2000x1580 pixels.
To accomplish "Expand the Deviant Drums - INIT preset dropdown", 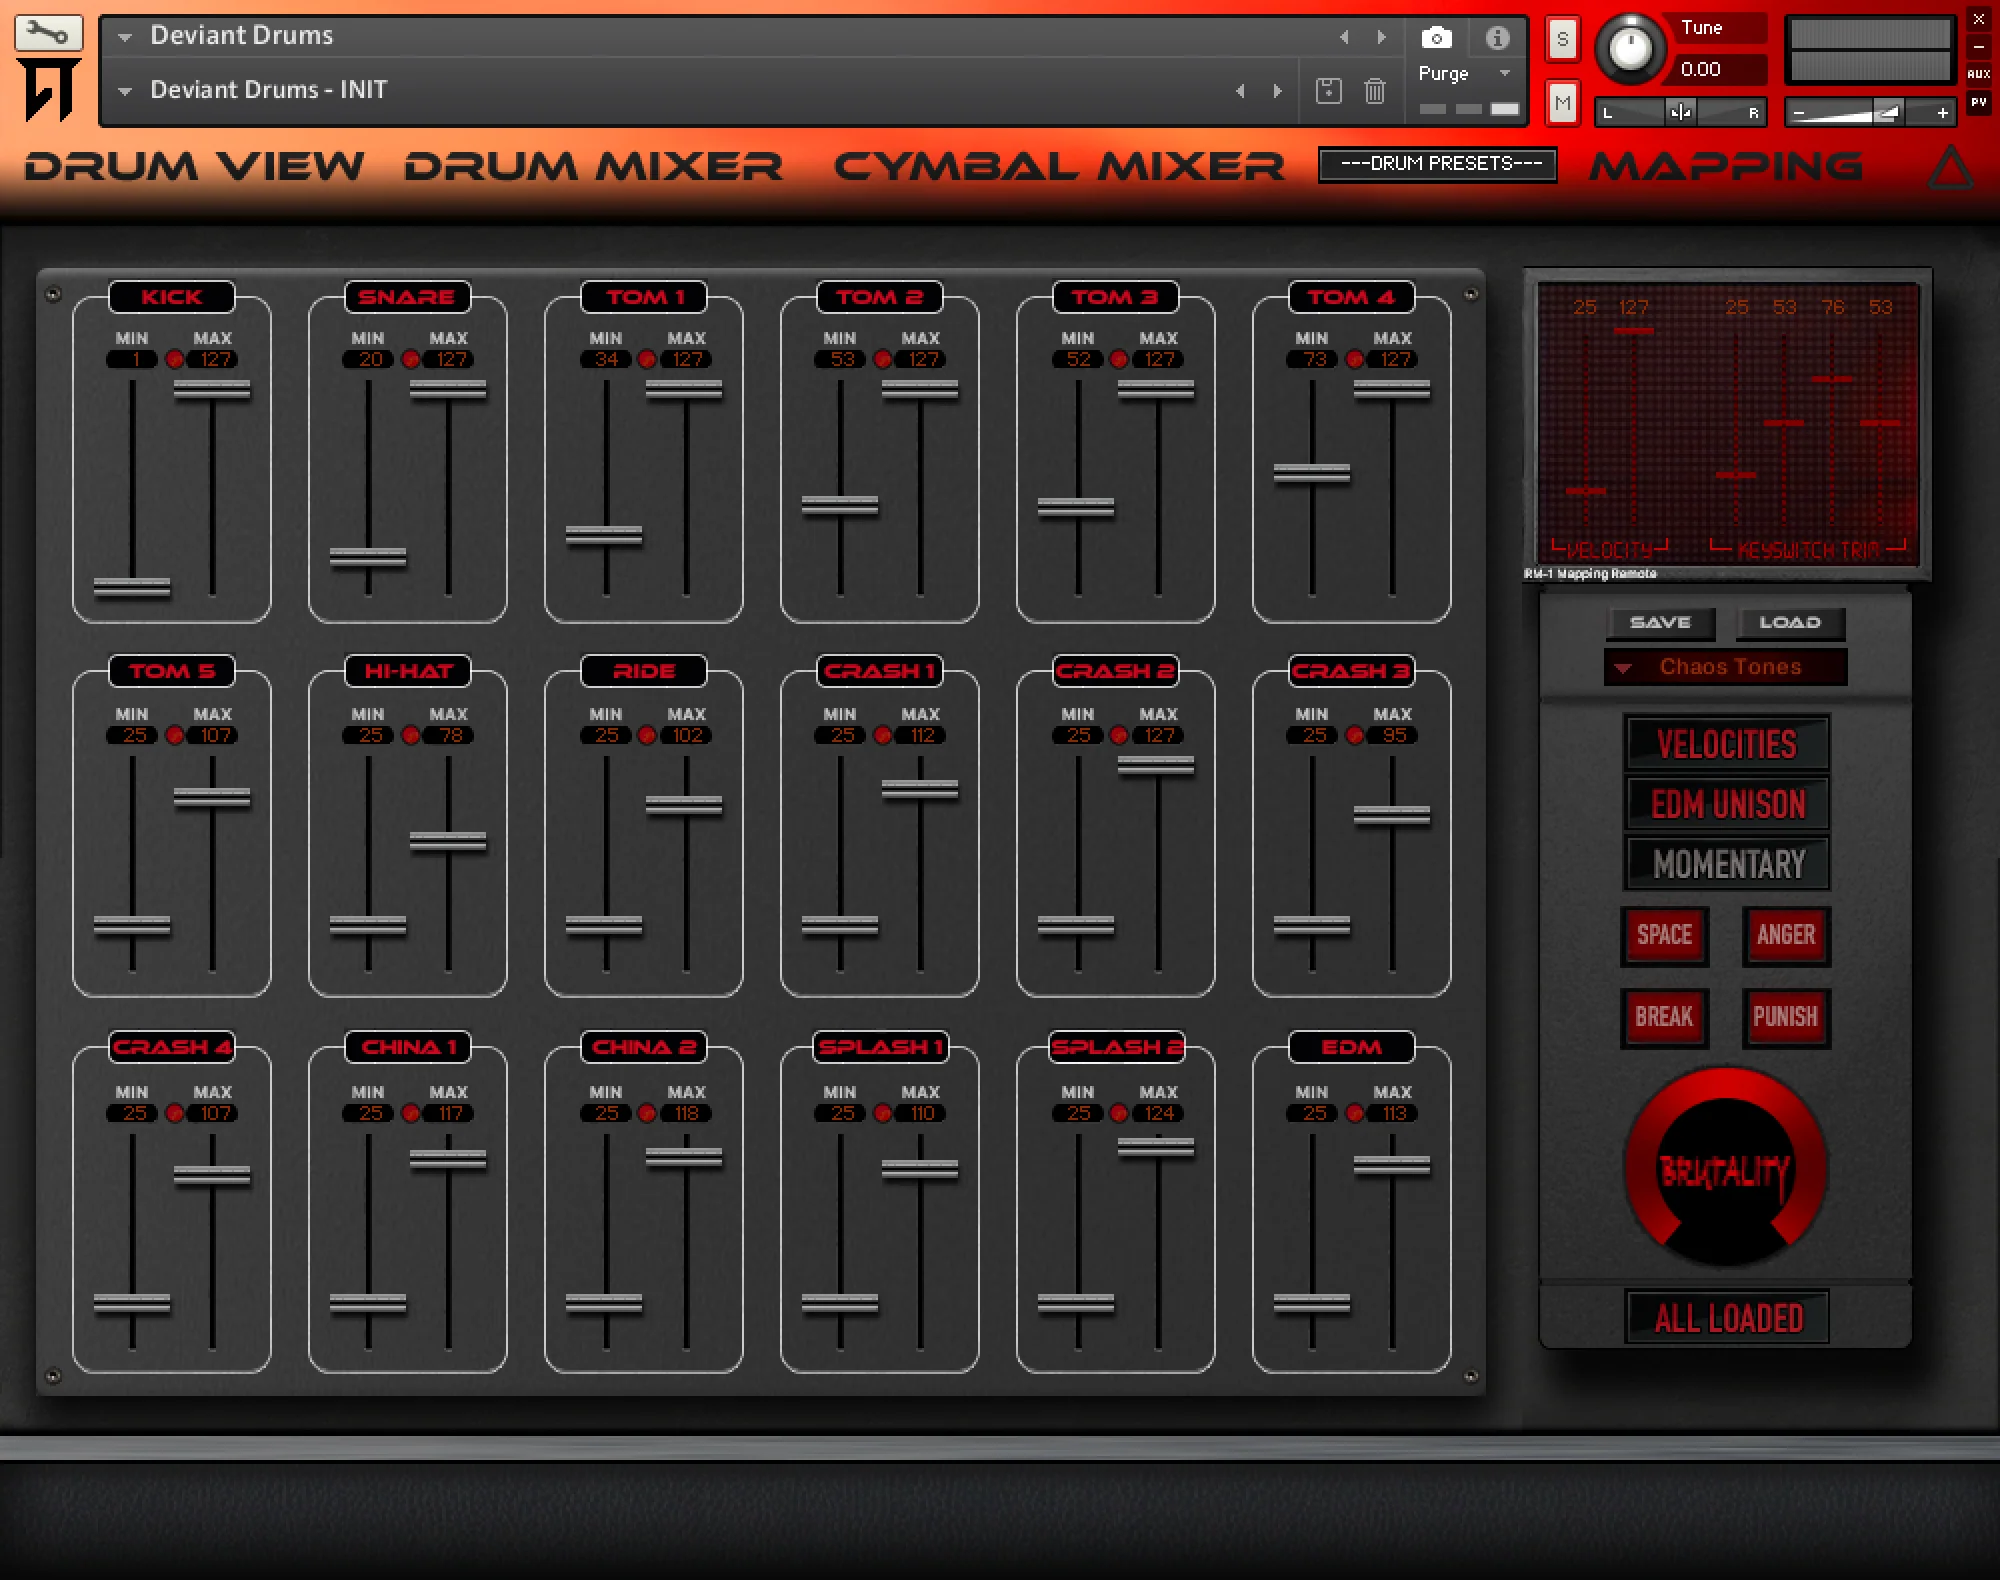I will (x=125, y=91).
